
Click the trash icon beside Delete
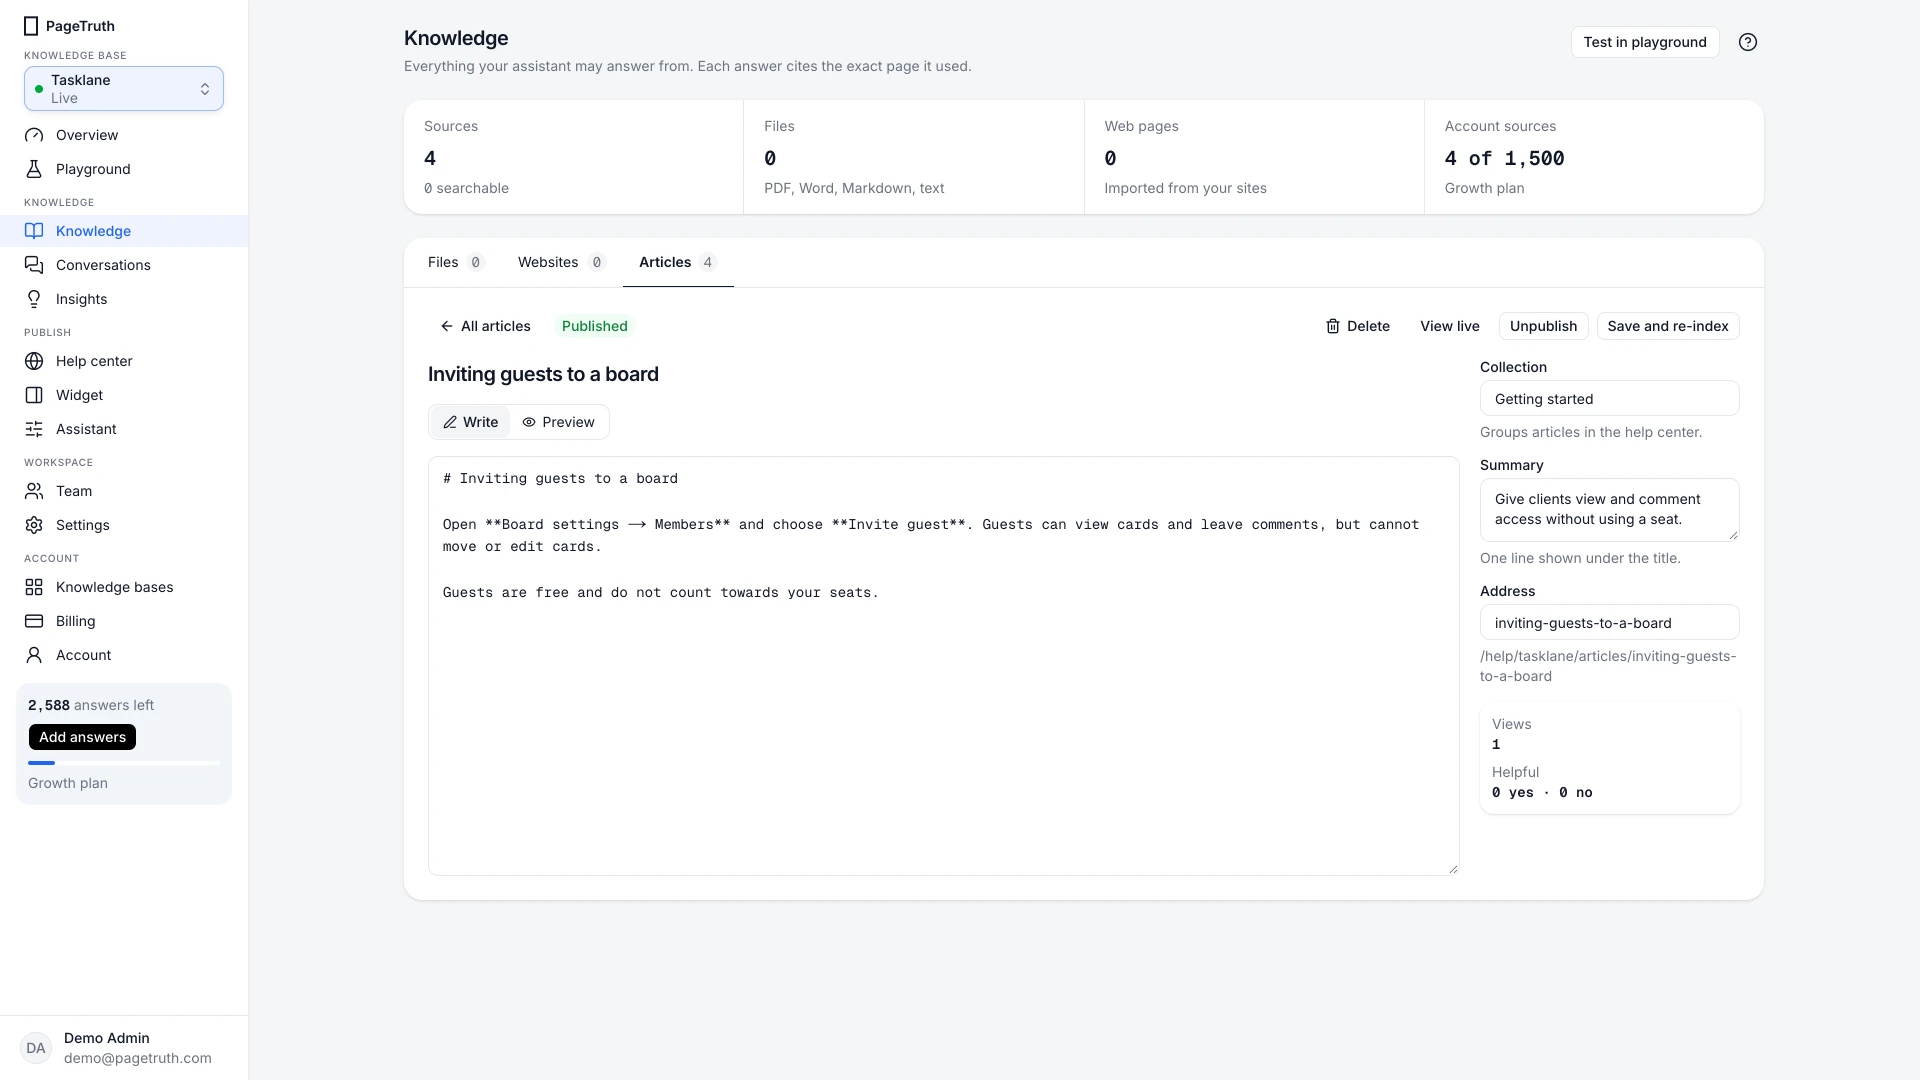1333,326
